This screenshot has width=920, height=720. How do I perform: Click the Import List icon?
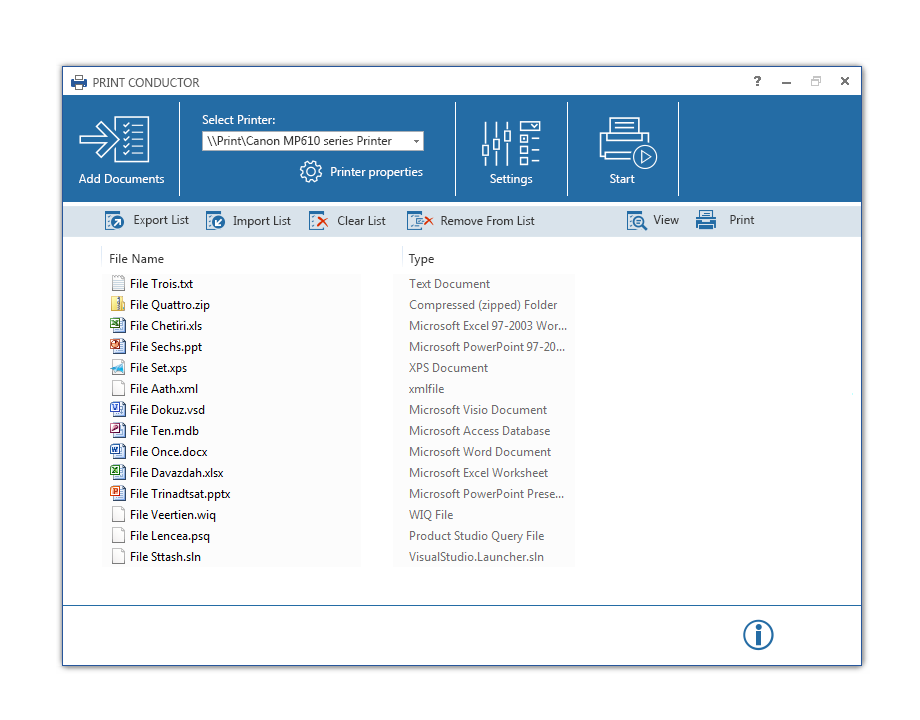coord(216,221)
